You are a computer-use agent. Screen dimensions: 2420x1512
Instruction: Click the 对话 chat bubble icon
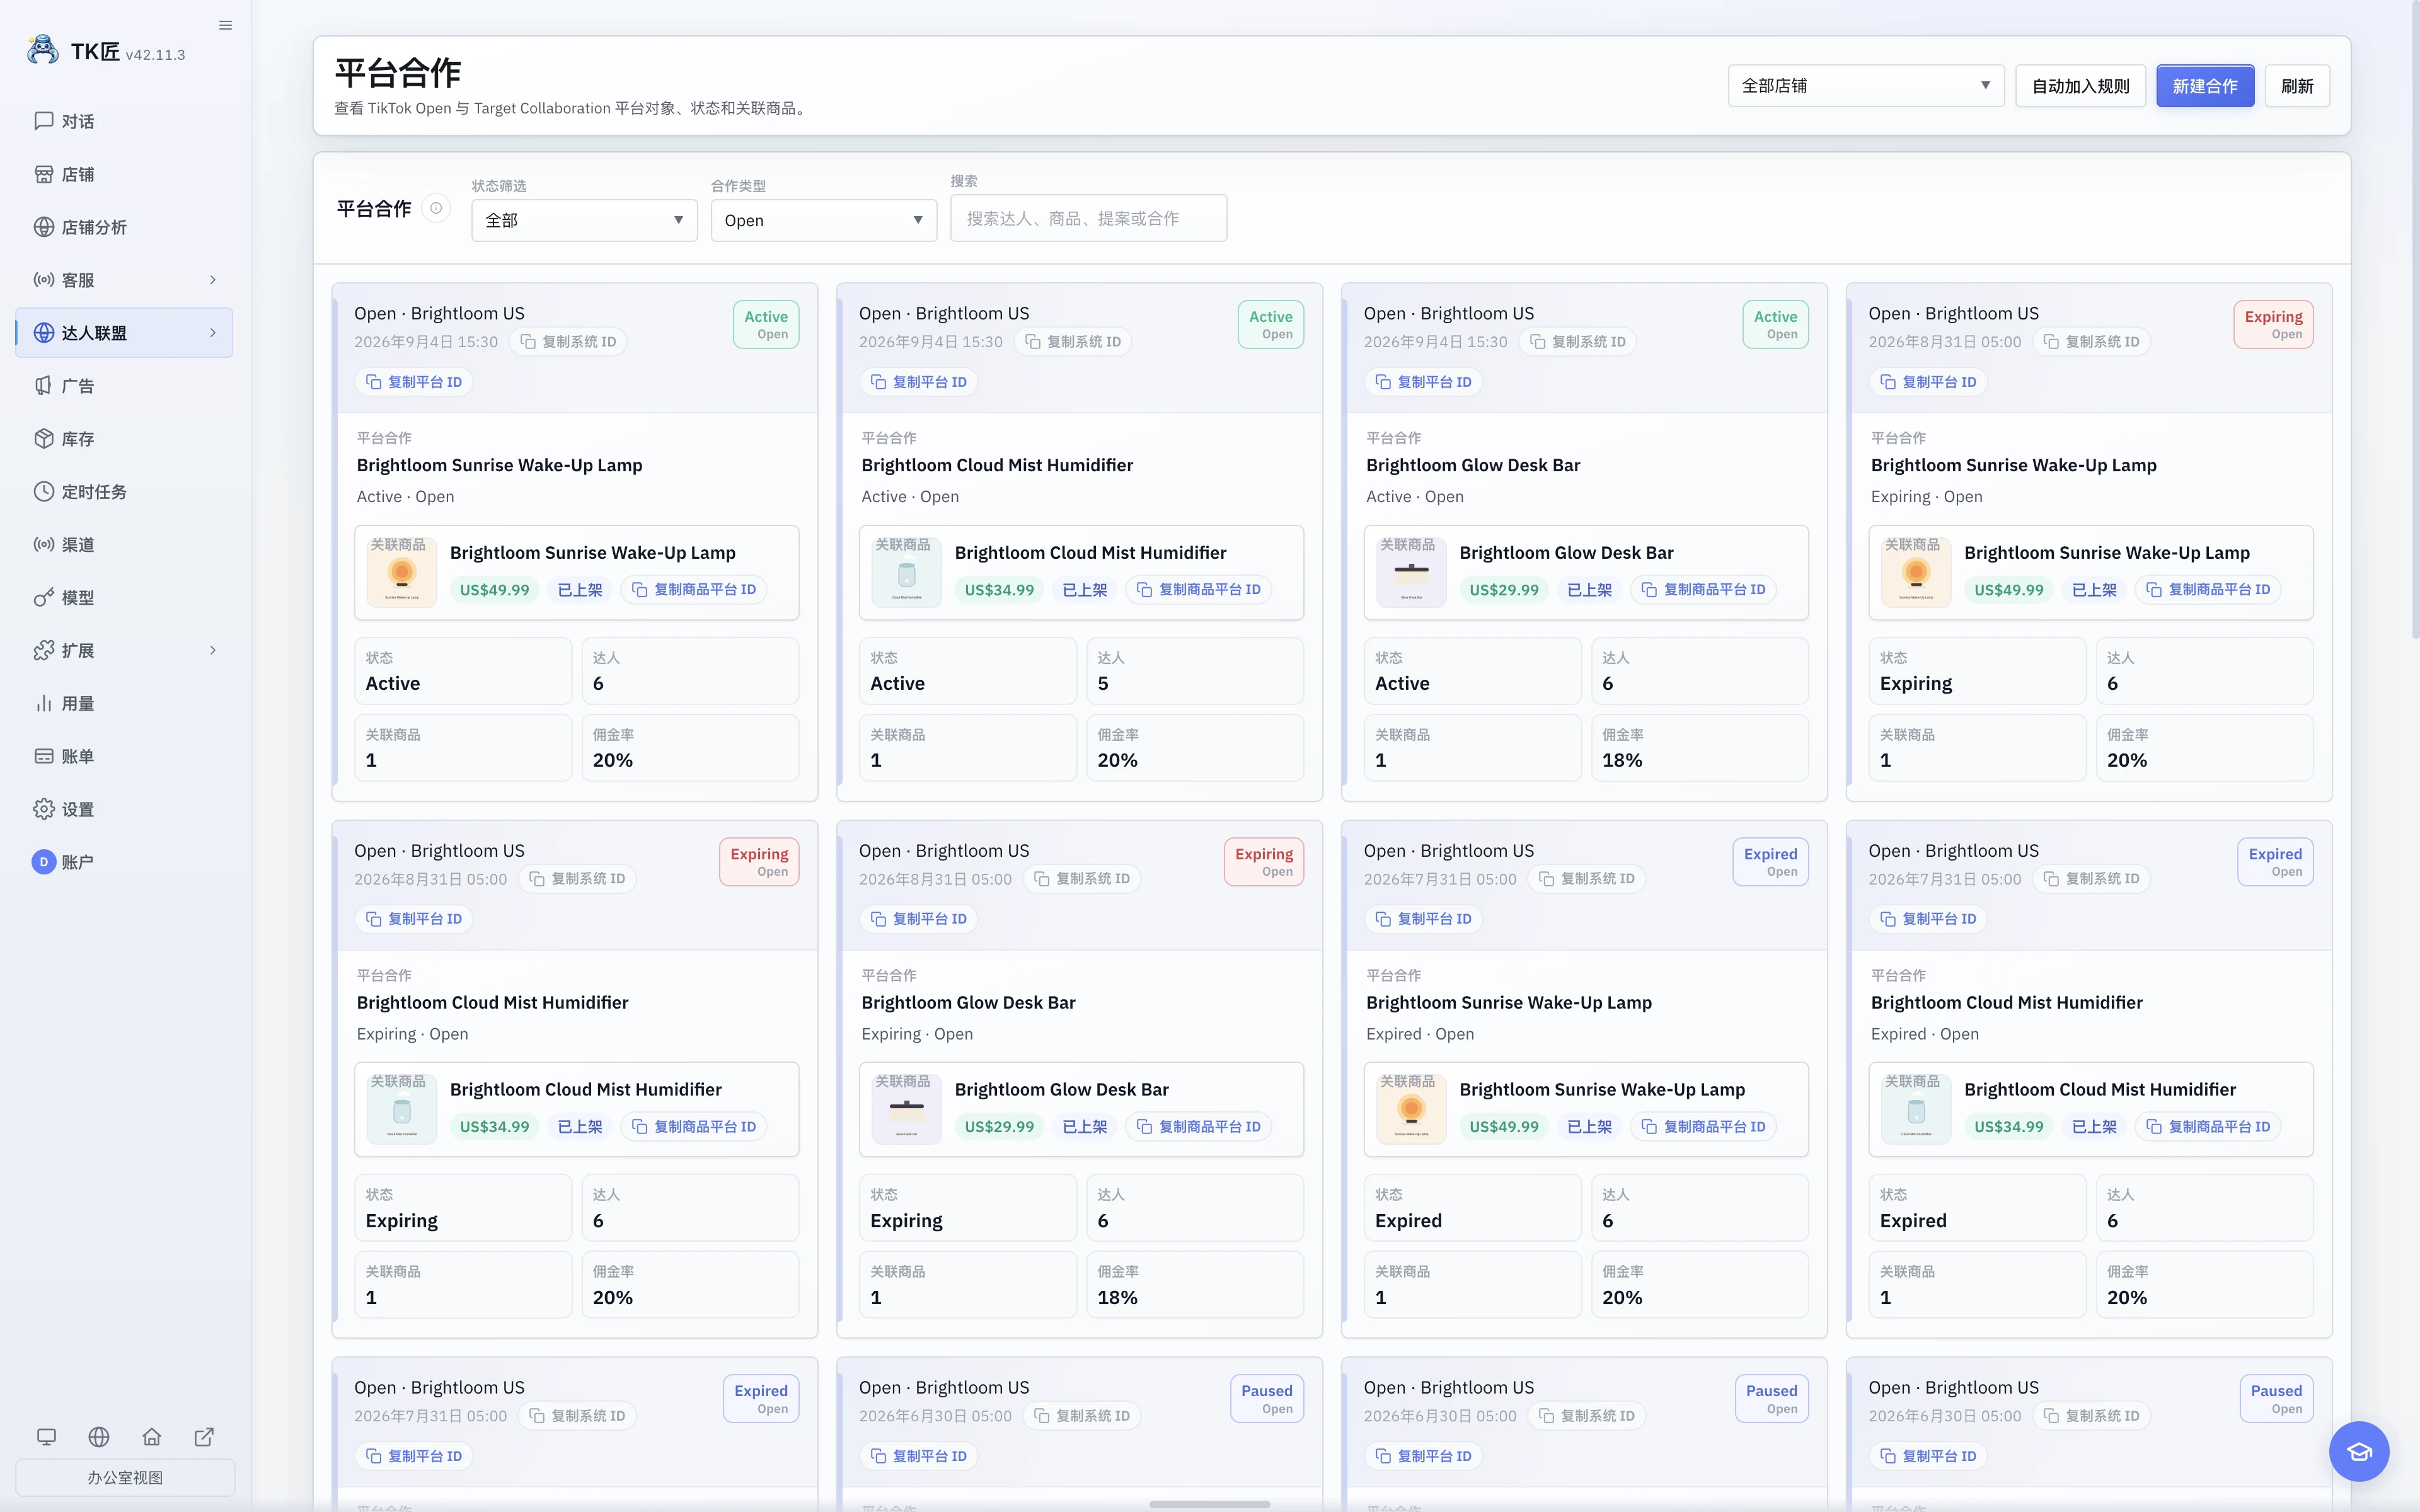[x=44, y=121]
